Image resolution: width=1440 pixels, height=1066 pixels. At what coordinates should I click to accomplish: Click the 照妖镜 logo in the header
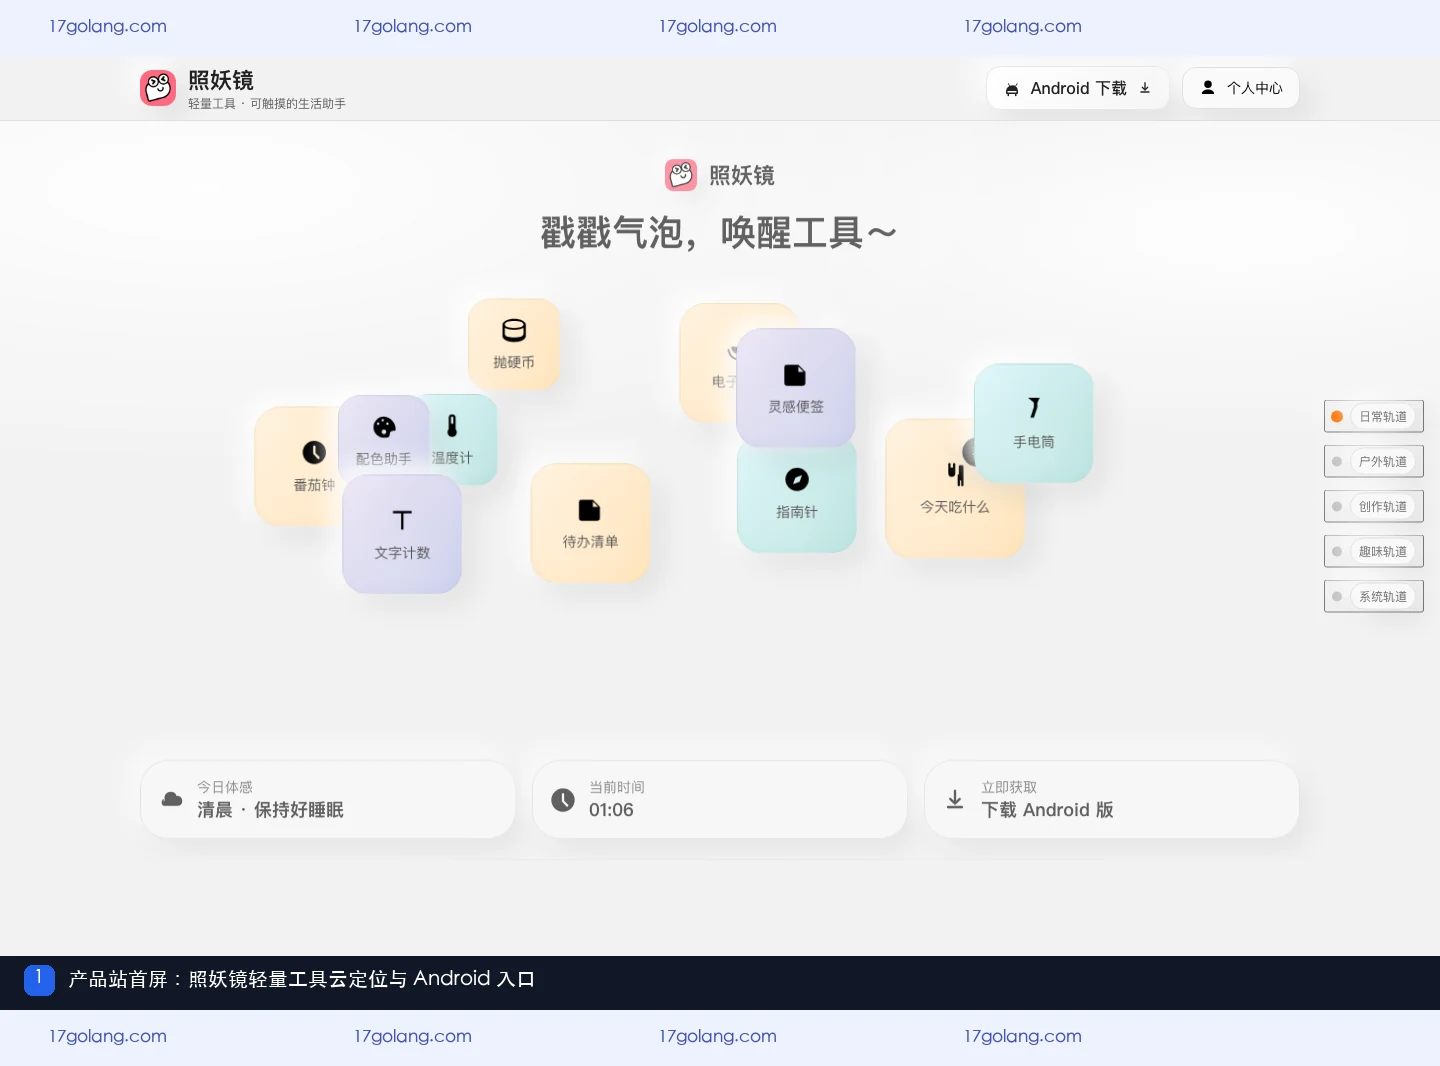158,88
